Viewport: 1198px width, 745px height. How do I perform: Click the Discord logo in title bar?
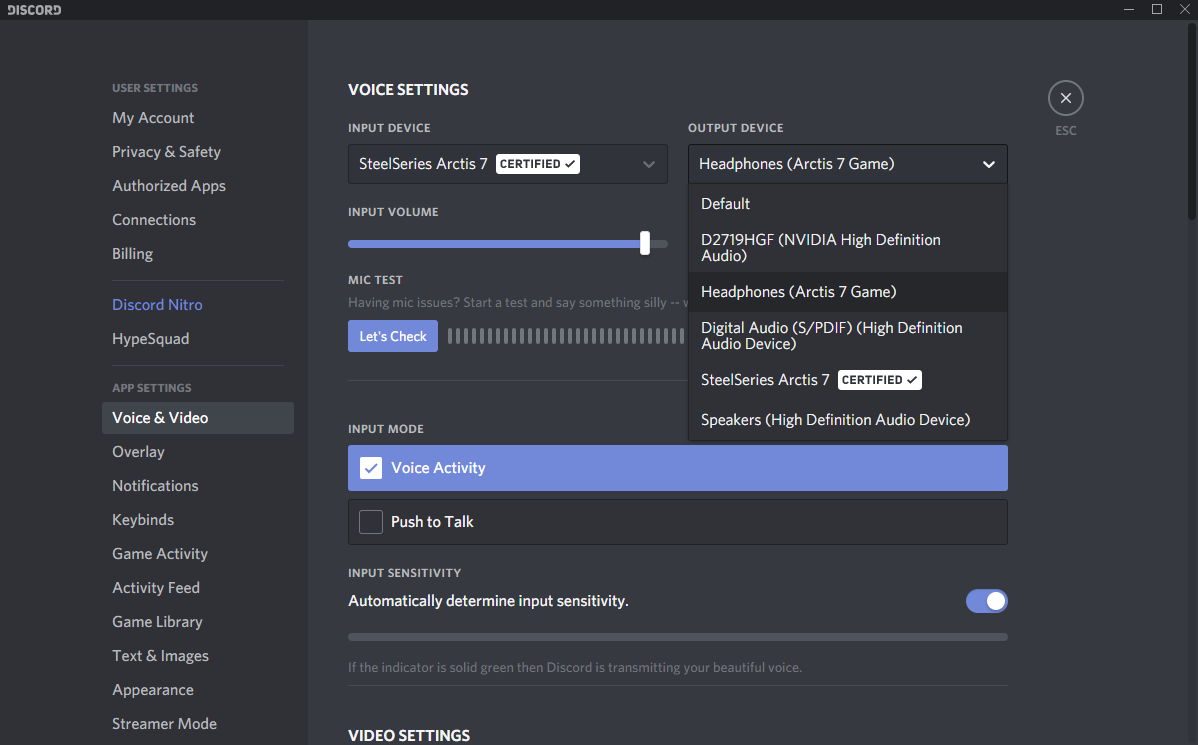click(34, 10)
